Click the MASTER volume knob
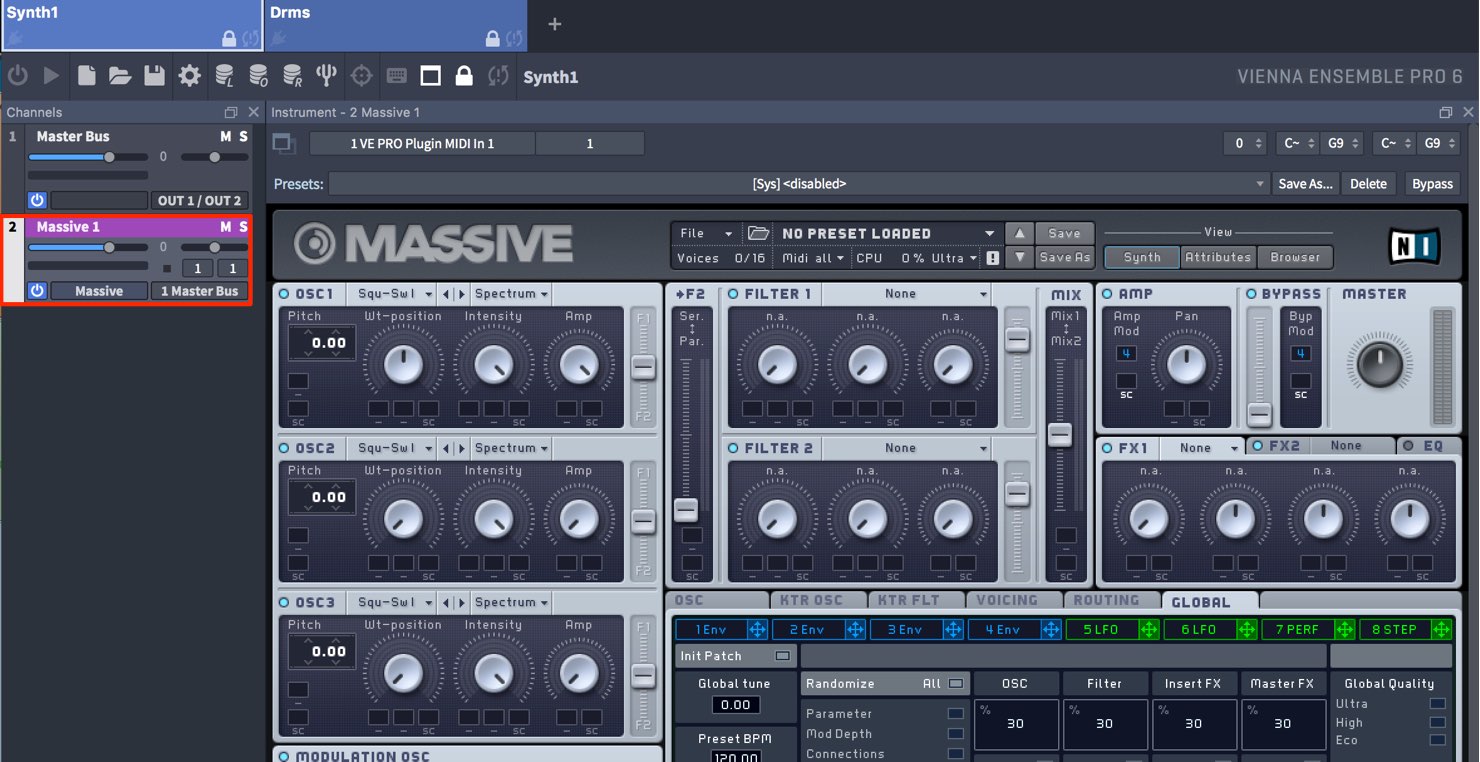The image size is (1480, 762). pyautogui.click(x=1378, y=364)
